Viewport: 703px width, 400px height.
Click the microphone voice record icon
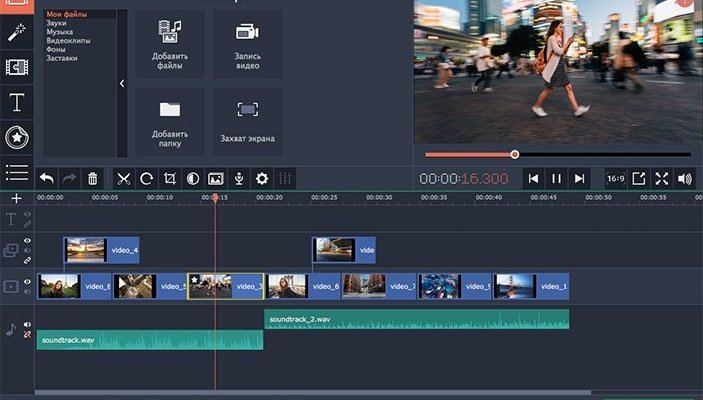239,179
